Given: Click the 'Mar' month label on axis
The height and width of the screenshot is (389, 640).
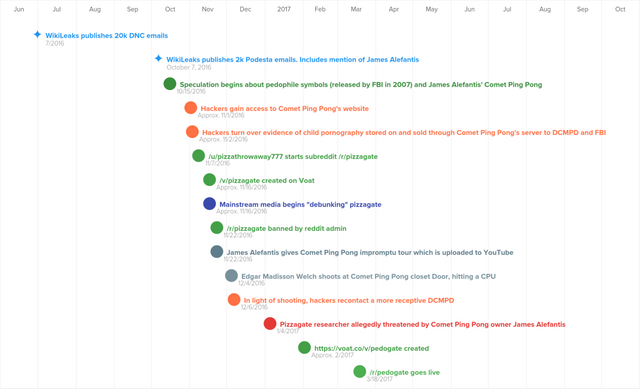Looking at the screenshot, I should tap(356, 9).
